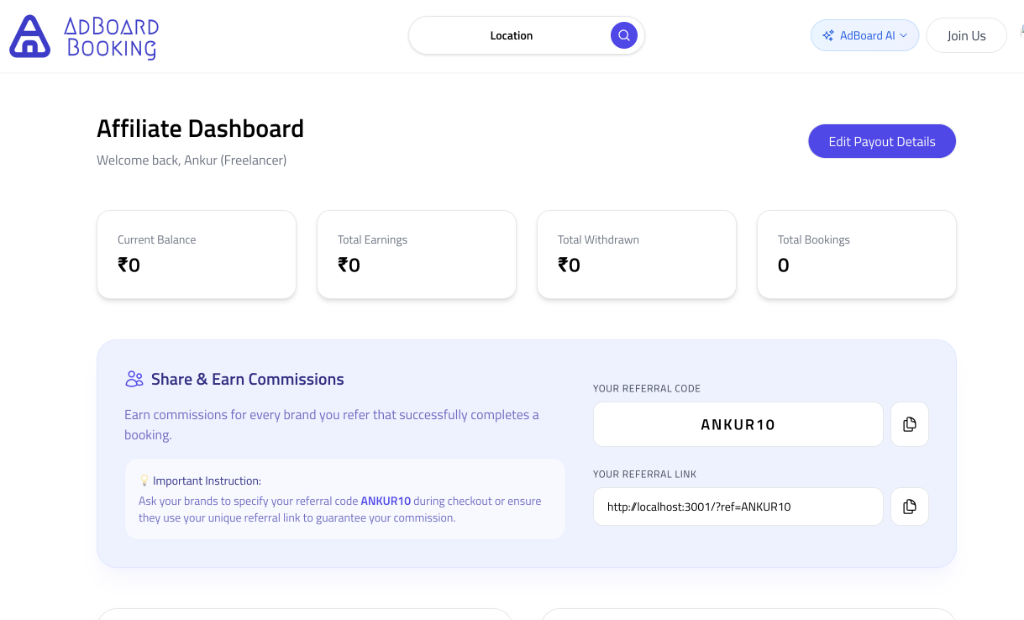
Task: Click bold ANKUR10 in the instruction text
Action: tap(385, 501)
